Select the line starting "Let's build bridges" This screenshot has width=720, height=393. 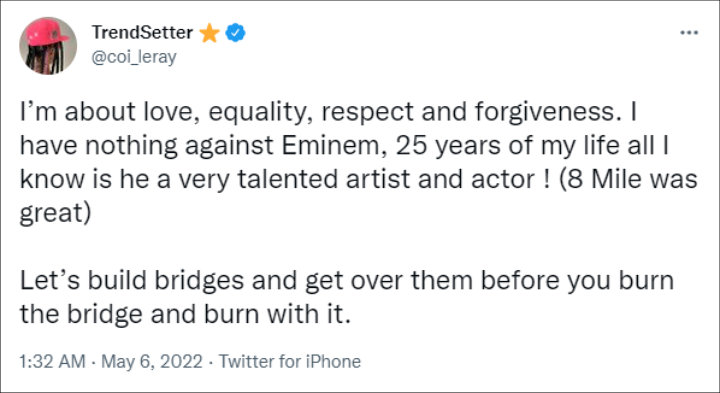pyautogui.click(x=347, y=281)
